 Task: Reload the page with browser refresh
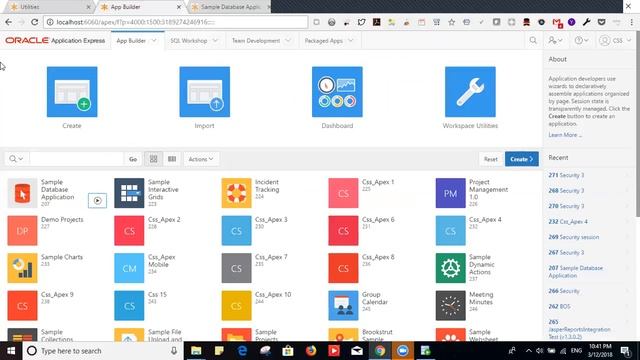coord(35,22)
